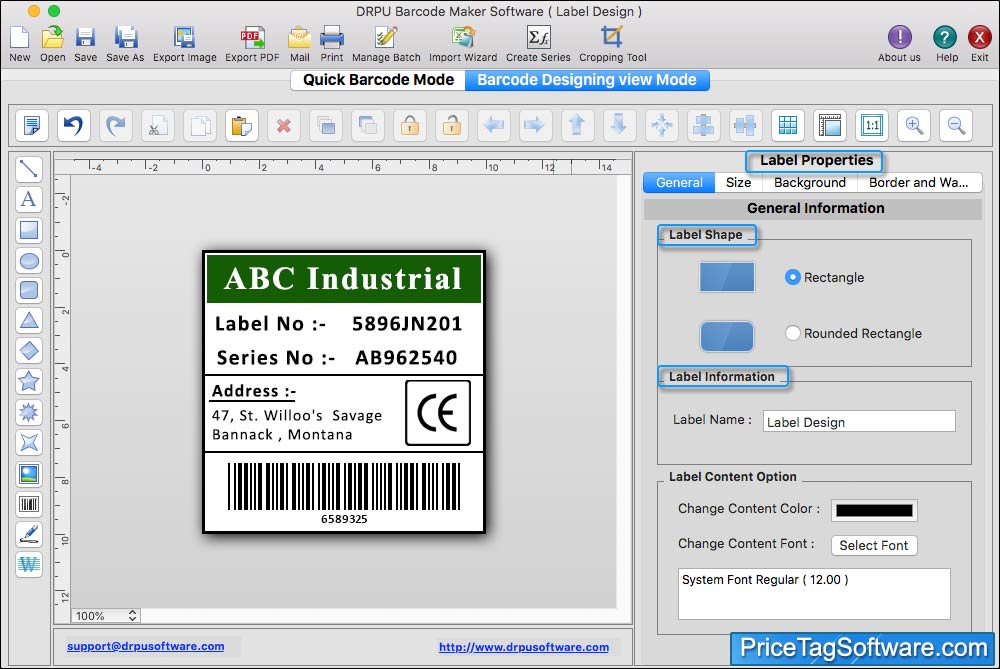Select the barcode on the label canvas
Screen dimensions: 1000x669
[x=344, y=493]
